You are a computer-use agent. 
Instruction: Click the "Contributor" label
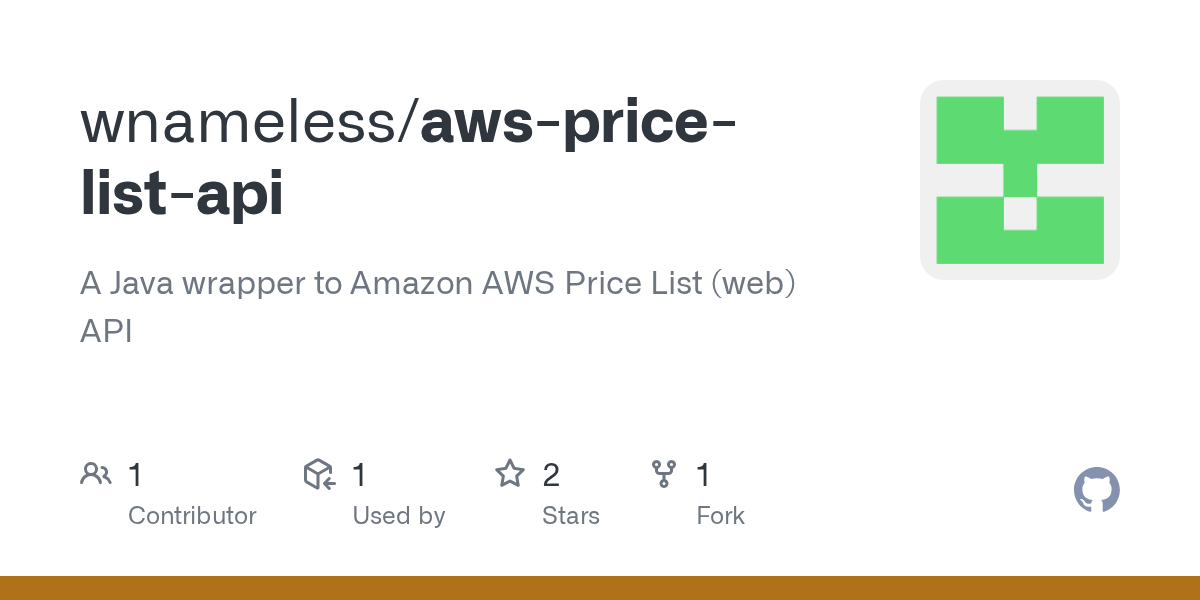(x=192, y=516)
